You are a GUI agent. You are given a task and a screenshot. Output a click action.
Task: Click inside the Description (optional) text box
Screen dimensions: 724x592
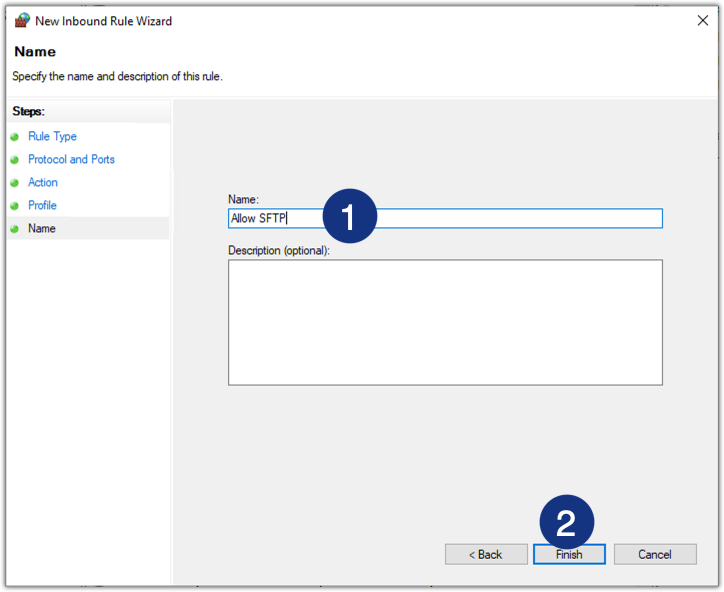(x=445, y=322)
